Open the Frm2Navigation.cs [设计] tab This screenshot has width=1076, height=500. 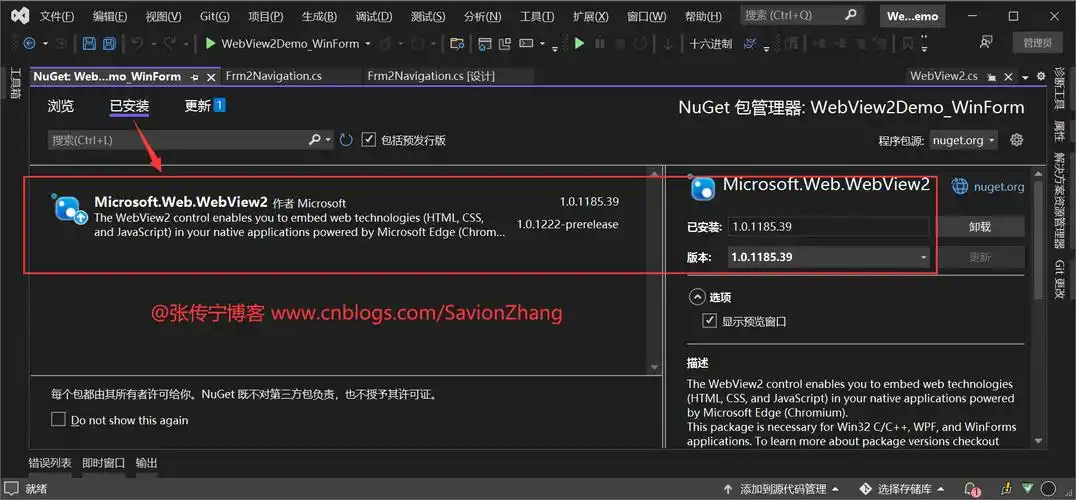click(x=431, y=76)
